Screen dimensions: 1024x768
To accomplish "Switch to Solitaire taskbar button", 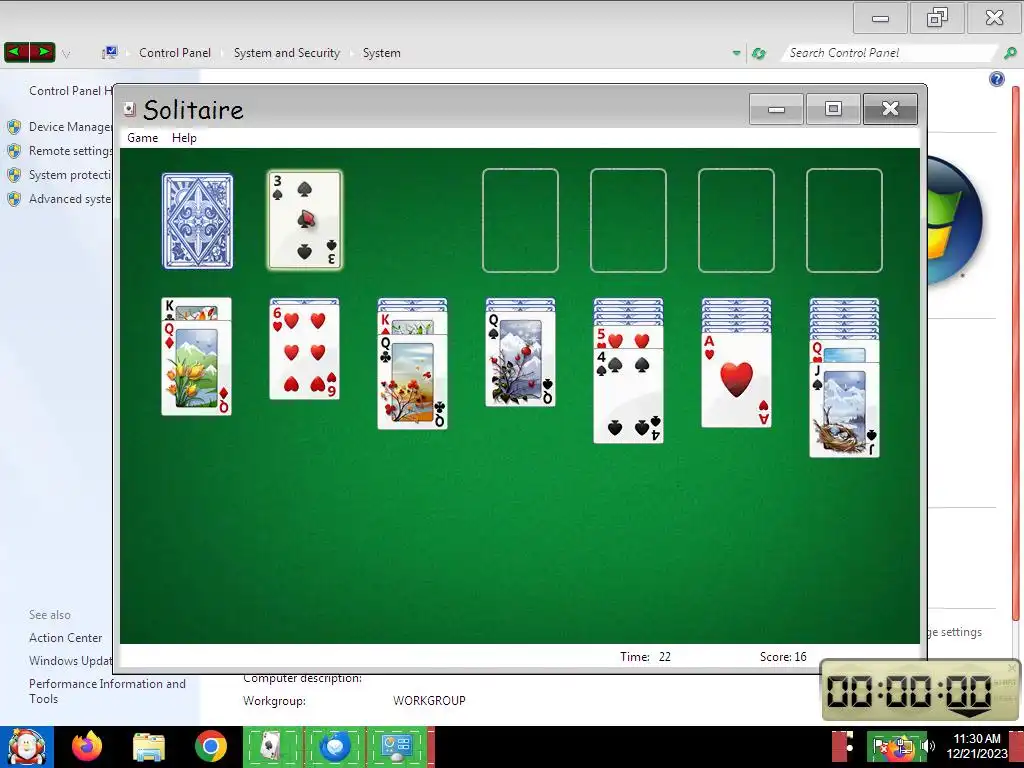I will click(272, 746).
